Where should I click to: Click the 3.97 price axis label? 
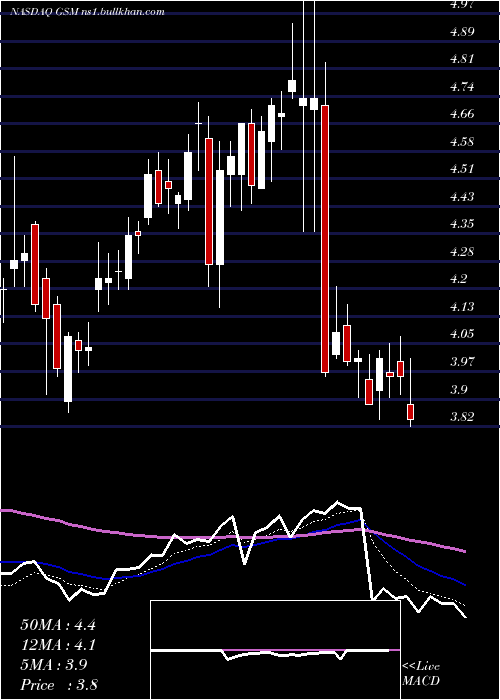pos(462,362)
